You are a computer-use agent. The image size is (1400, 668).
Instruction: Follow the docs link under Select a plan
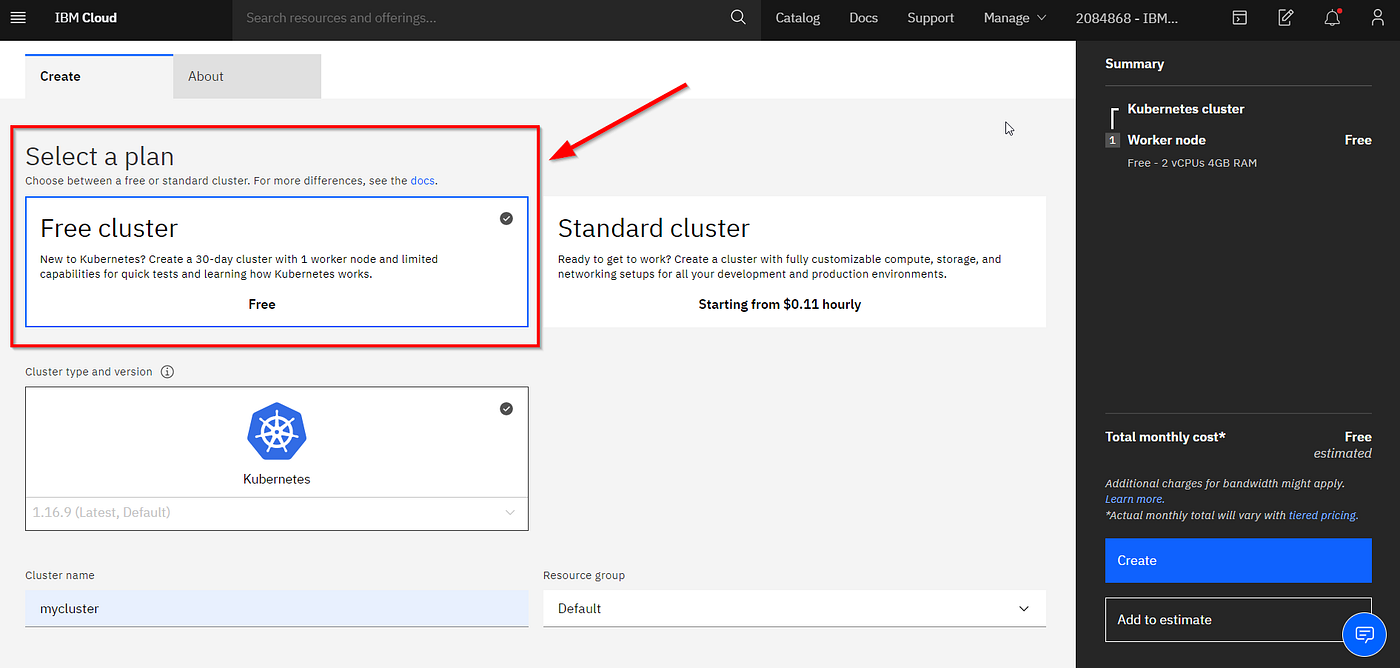pyautogui.click(x=422, y=181)
